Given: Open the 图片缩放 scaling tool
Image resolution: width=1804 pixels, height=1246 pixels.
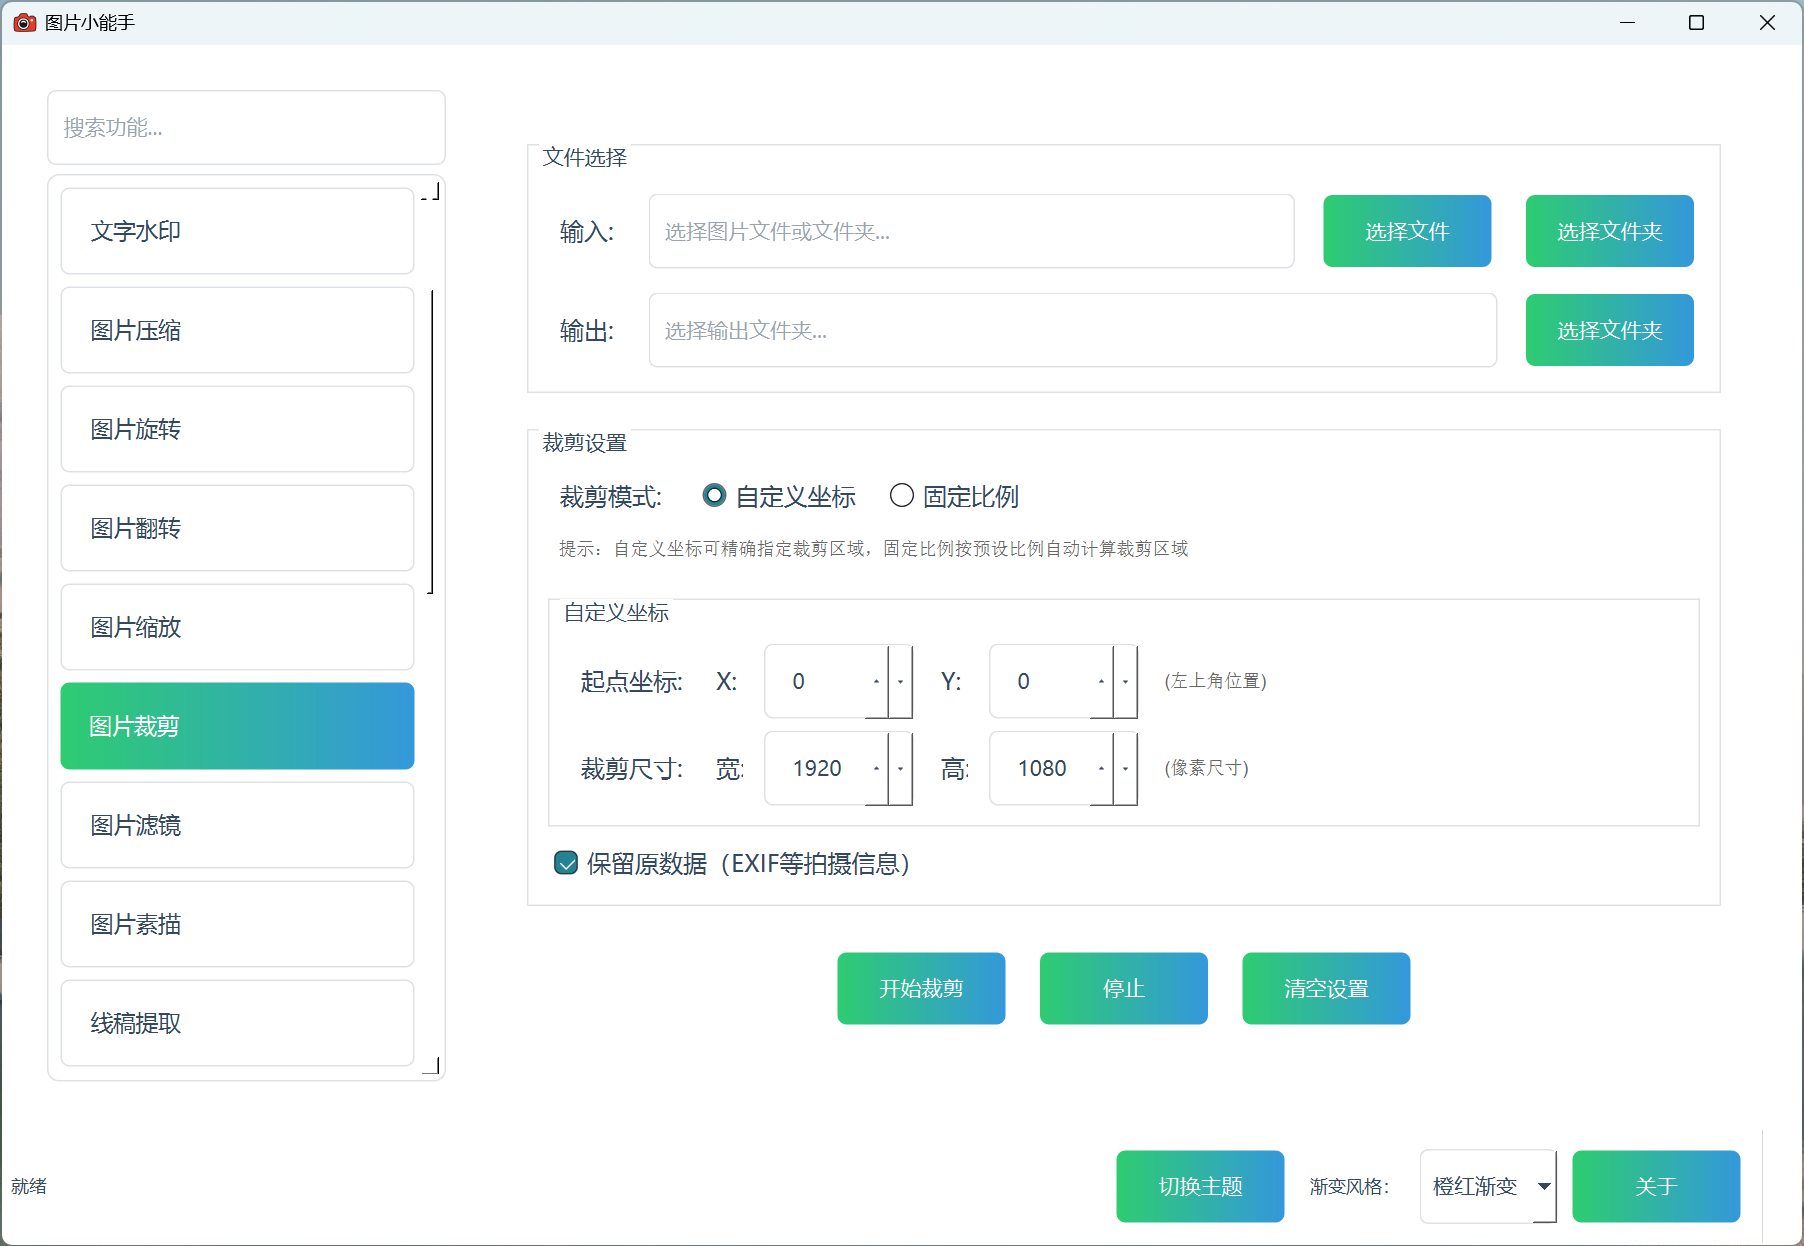Looking at the screenshot, I should pyautogui.click(x=237, y=627).
